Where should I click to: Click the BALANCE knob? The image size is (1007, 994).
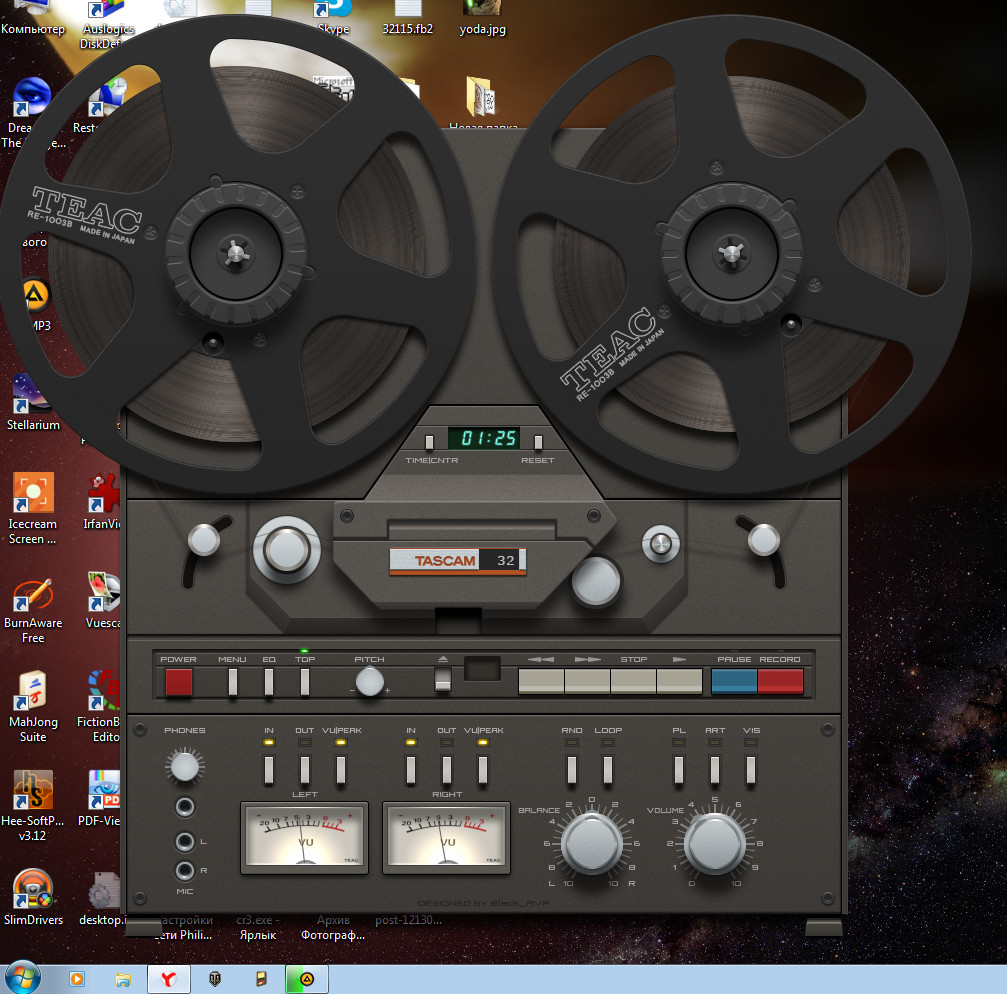[591, 843]
